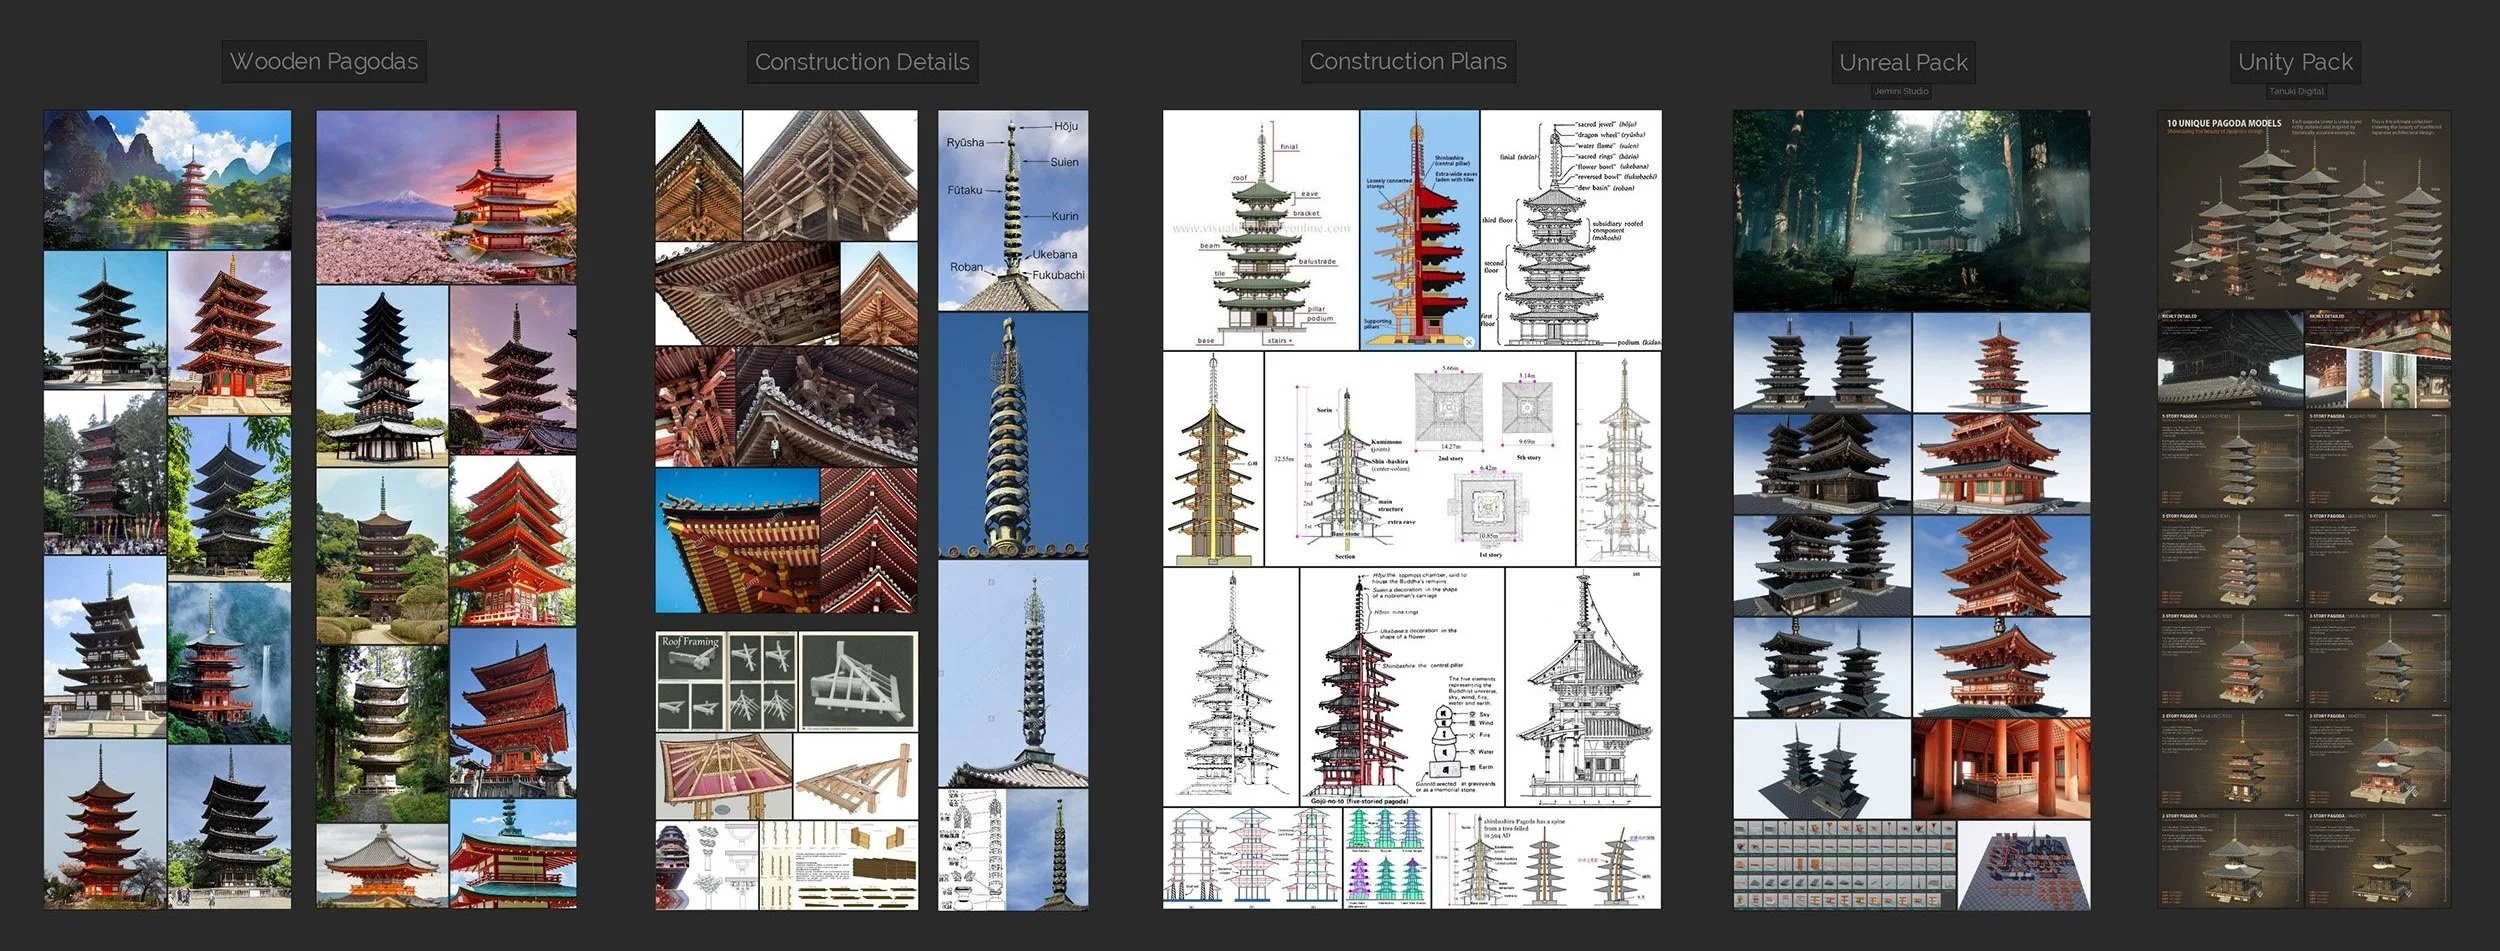This screenshot has height=951, width=2500.
Task: Click the Unreal Pack title label
Action: pyautogui.click(x=1903, y=62)
